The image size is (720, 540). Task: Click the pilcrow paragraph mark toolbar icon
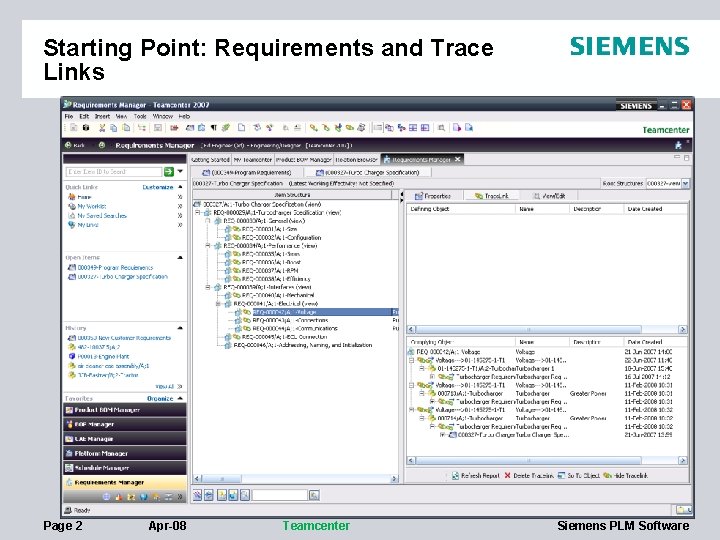point(214,128)
